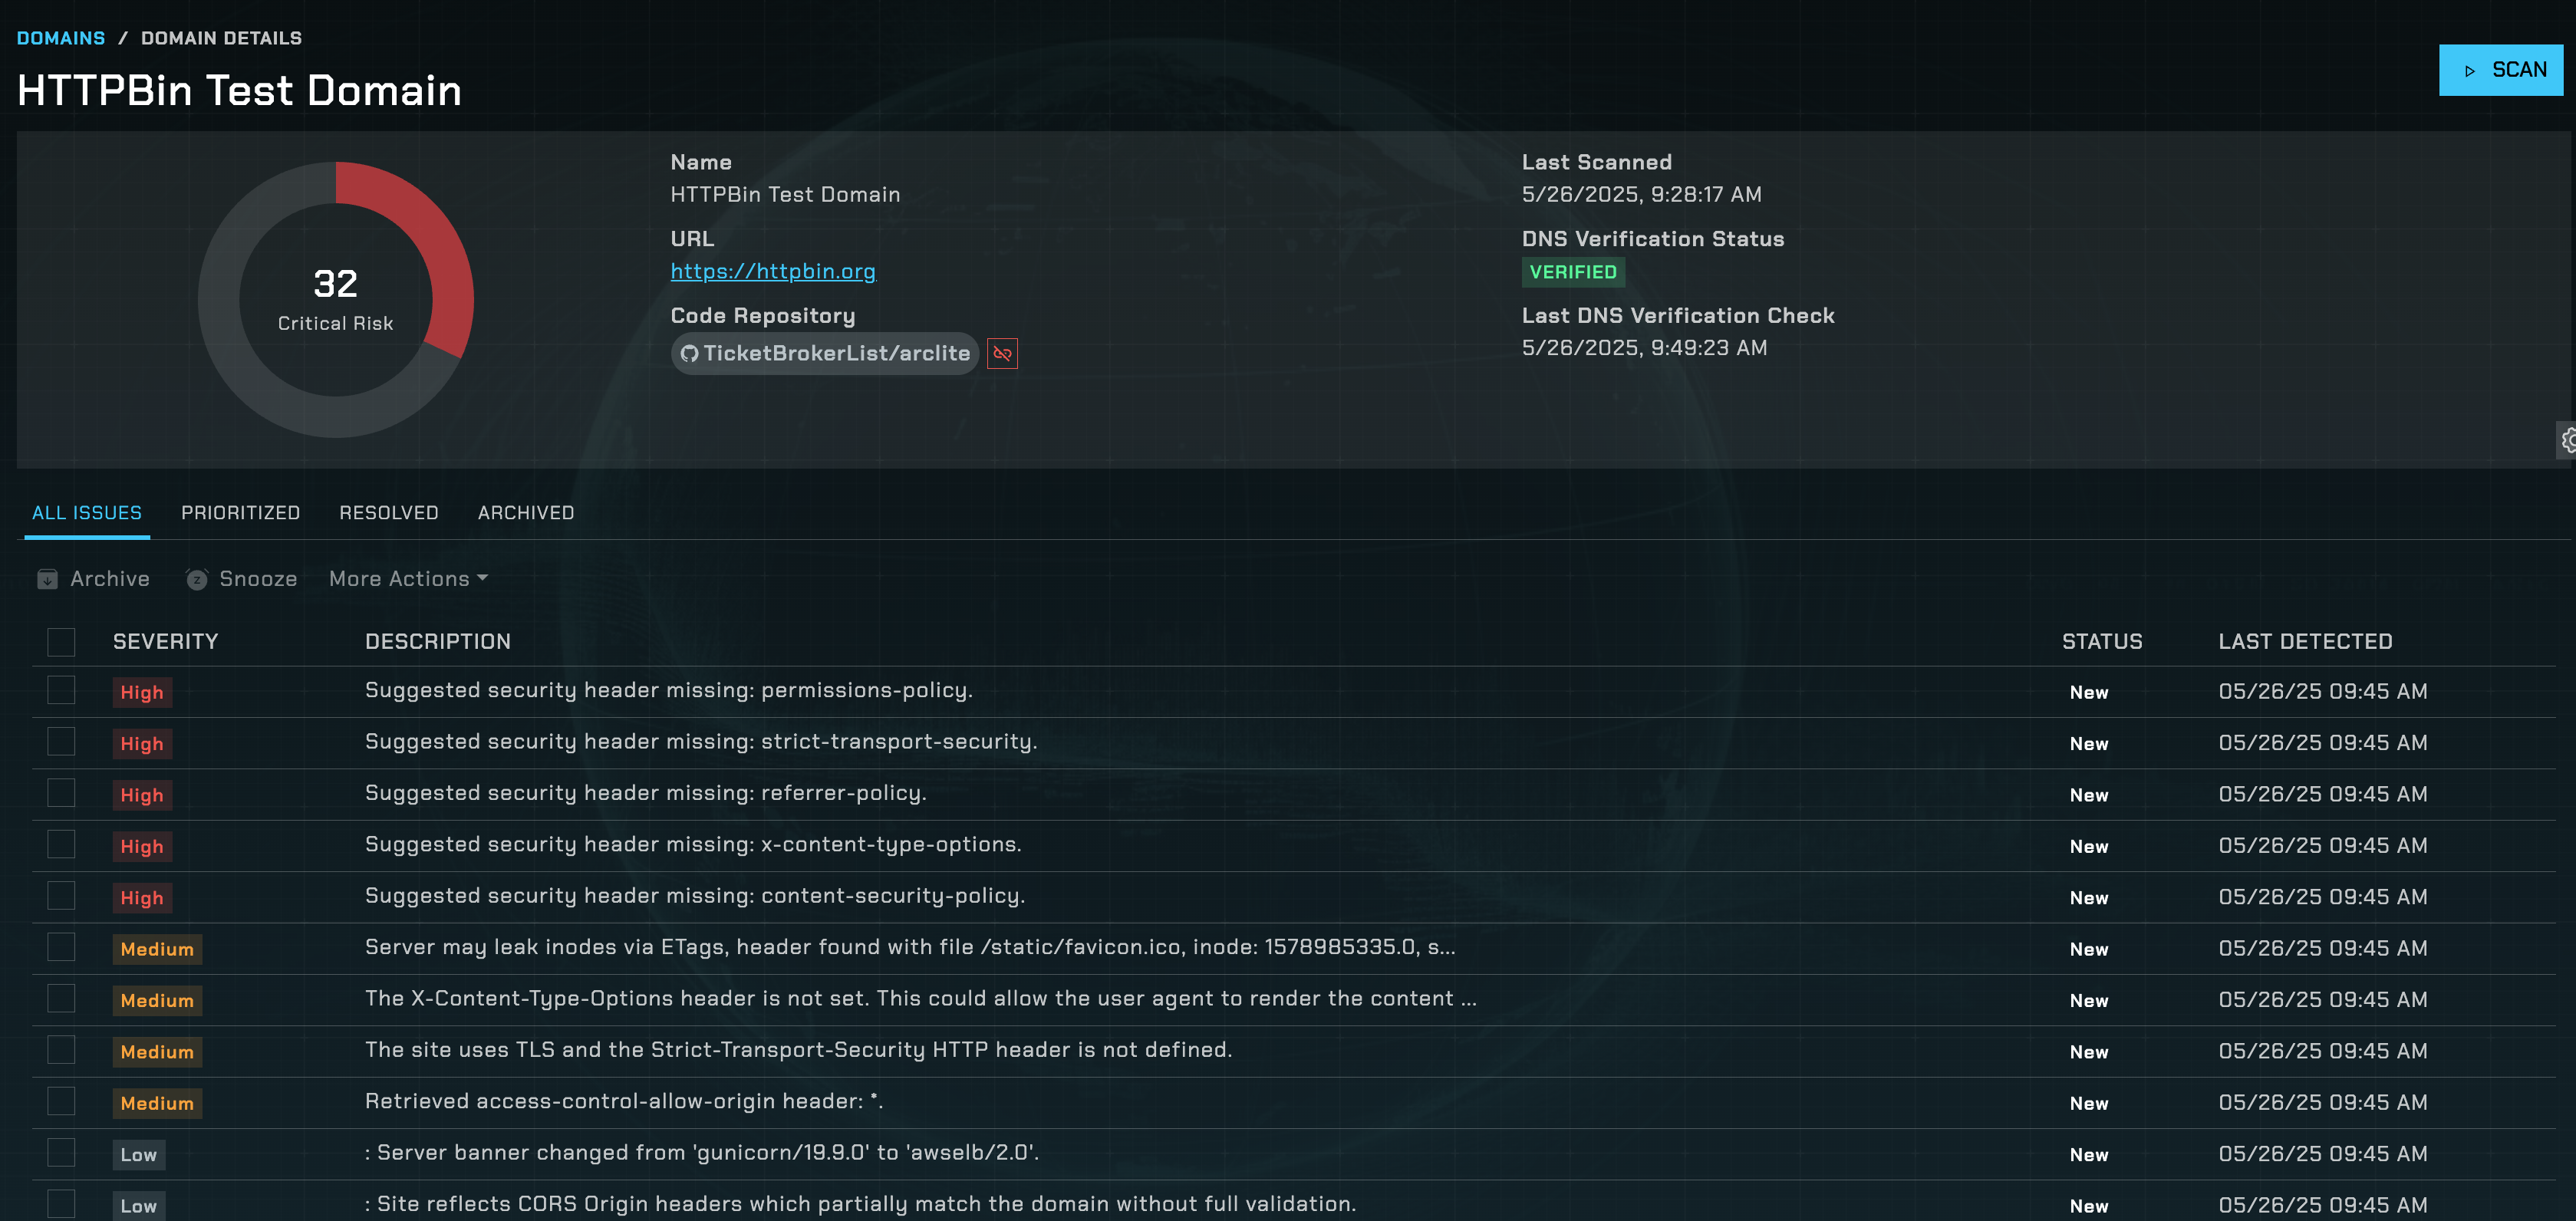This screenshot has height=1221, width=2576.
Task: Click the Snooze clock icon
Action: tap(197, 579)
